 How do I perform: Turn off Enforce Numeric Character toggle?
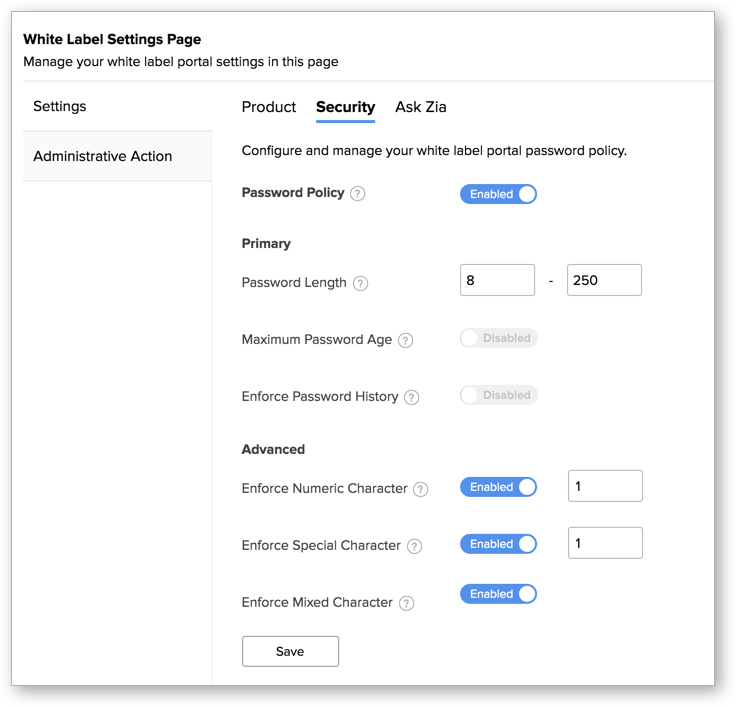(498, 487)
